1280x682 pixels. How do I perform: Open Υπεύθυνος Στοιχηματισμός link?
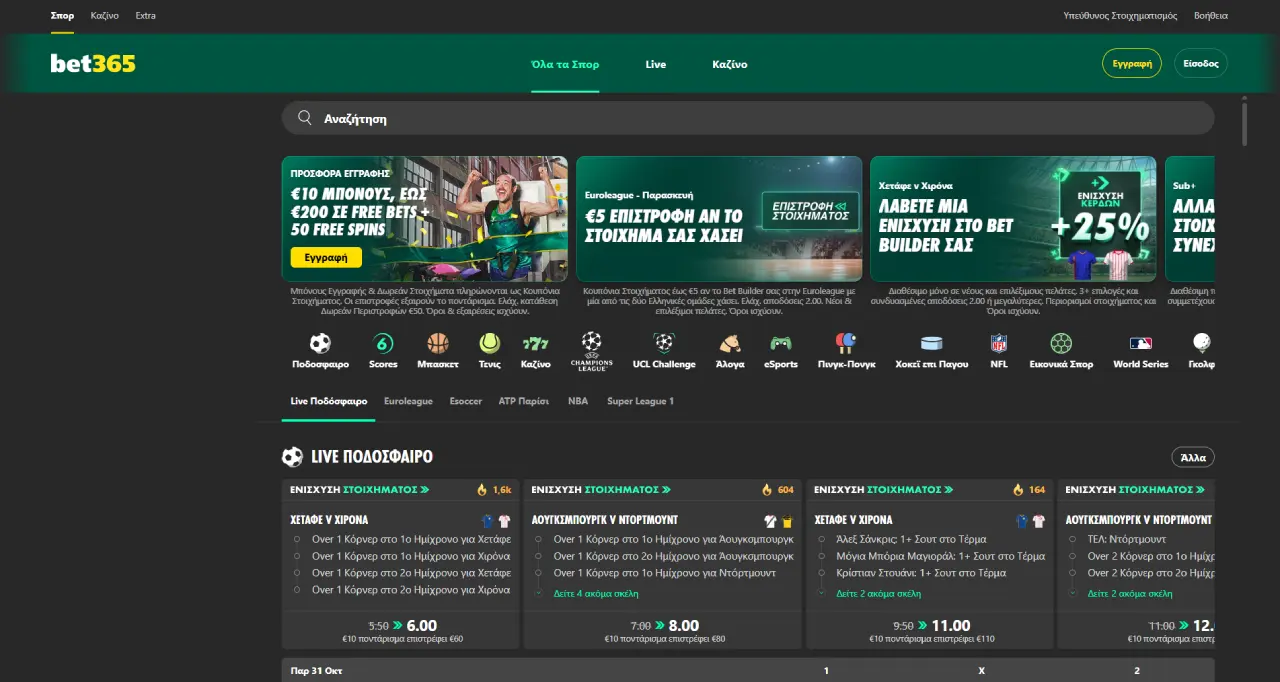click(x=1121, y=16)
